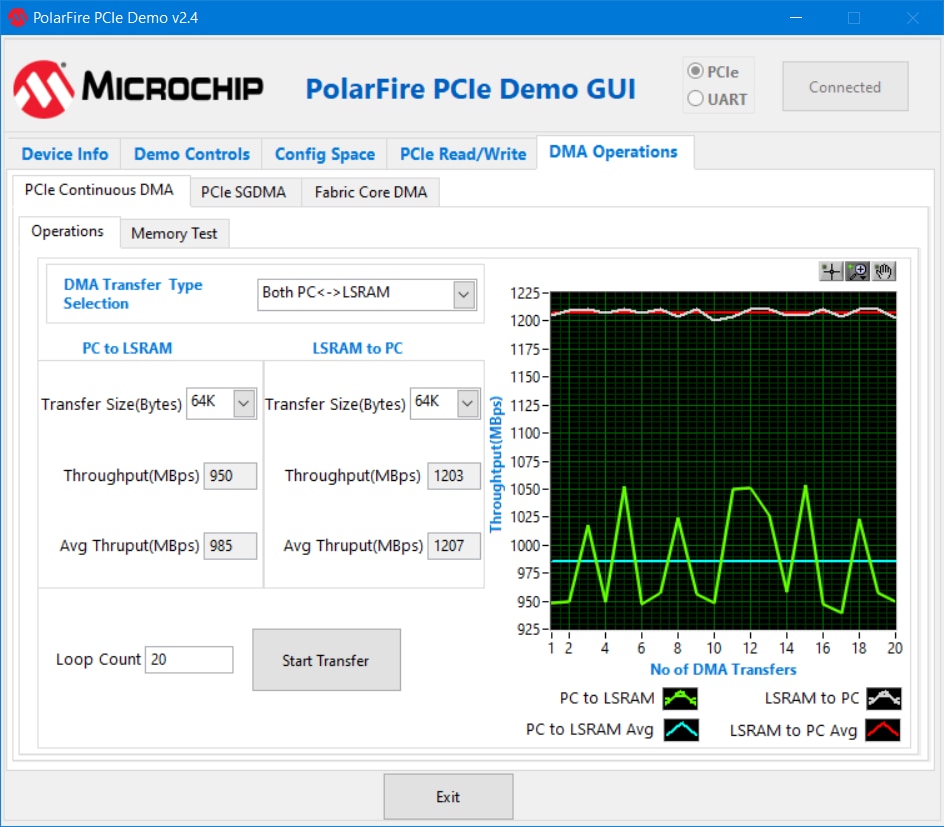Minimize the PolarFire PCIe Demo window
Image resolution: width=944 pixels, height=827 pixels.
(796, 17)
